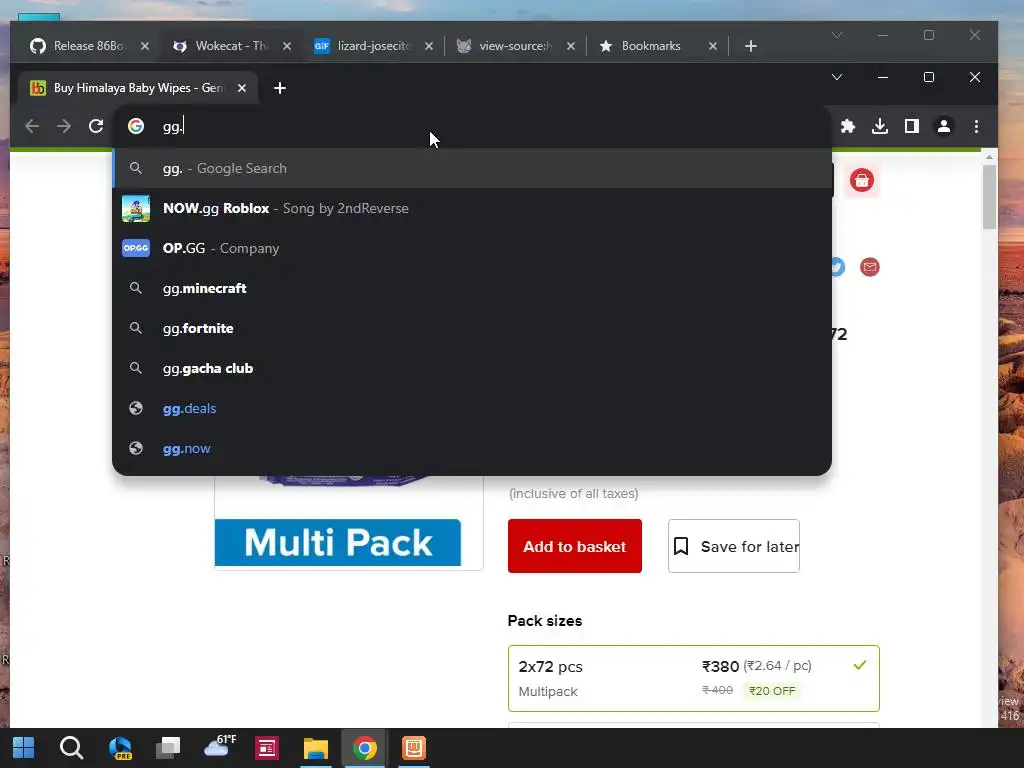1024x768 pixels.
Task: Select the gg.gacha club suggestion
Action: (x=472, y=368)
